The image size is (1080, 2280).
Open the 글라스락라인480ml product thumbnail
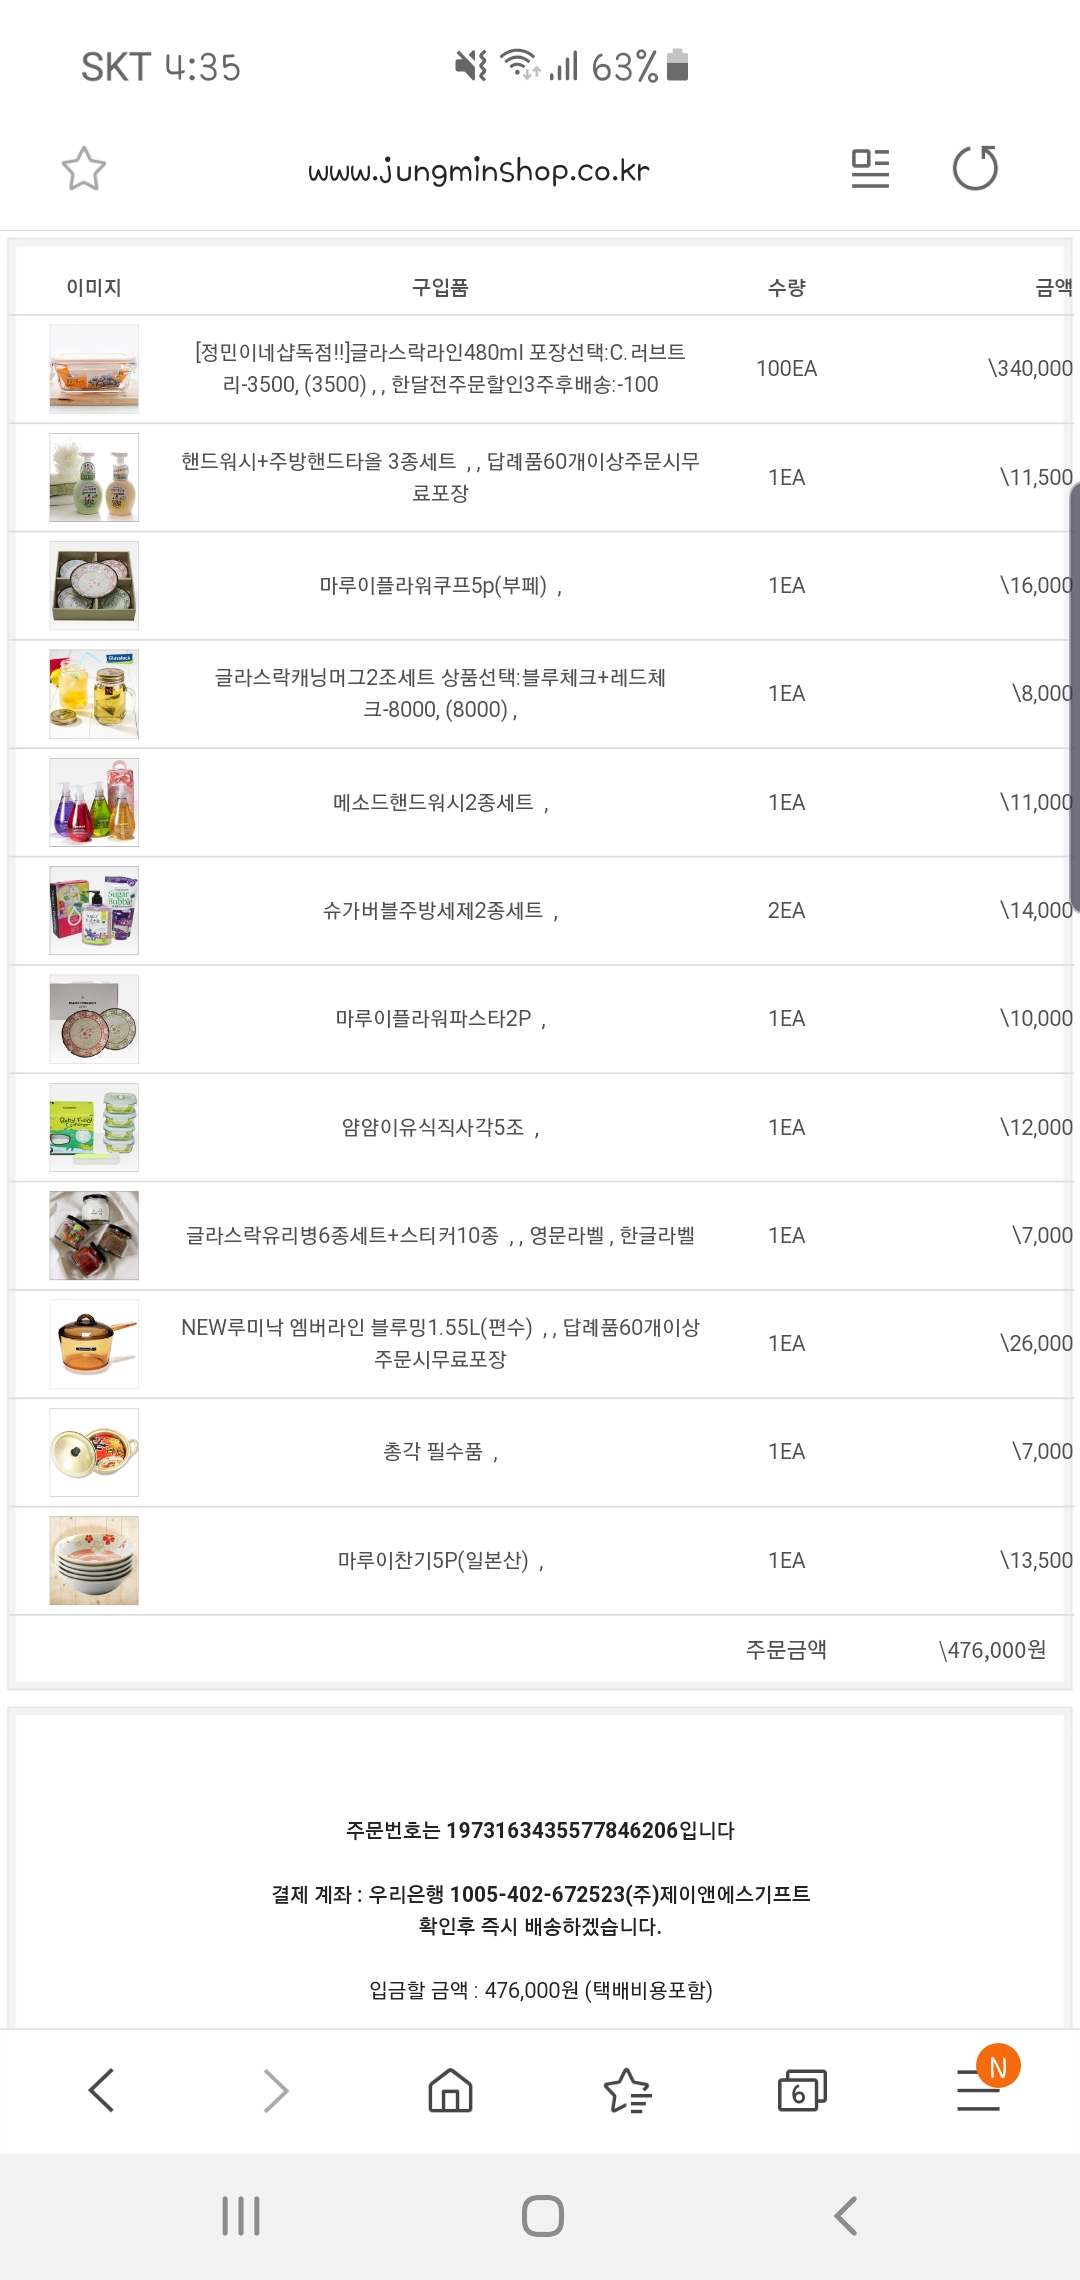(x=94, y=369)
